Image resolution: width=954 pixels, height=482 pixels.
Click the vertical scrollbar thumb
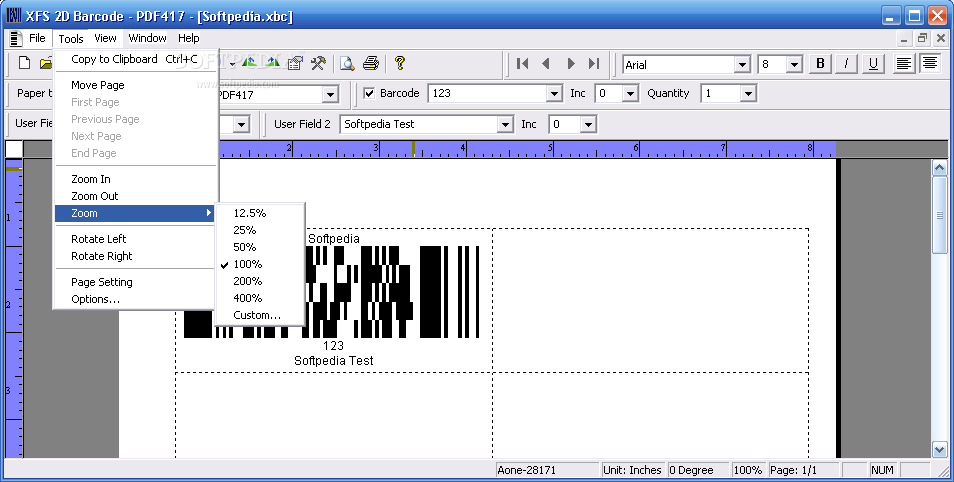(x=939, y=214)
